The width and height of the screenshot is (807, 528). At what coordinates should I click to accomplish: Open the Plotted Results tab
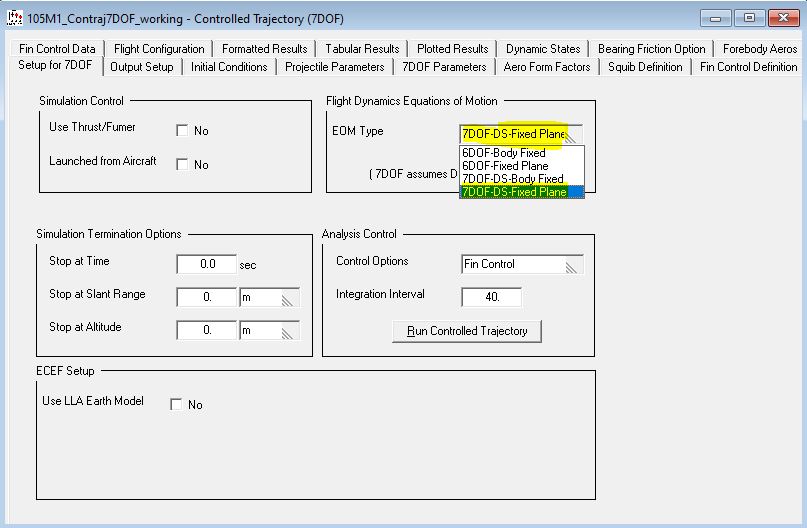click(452, 49)
